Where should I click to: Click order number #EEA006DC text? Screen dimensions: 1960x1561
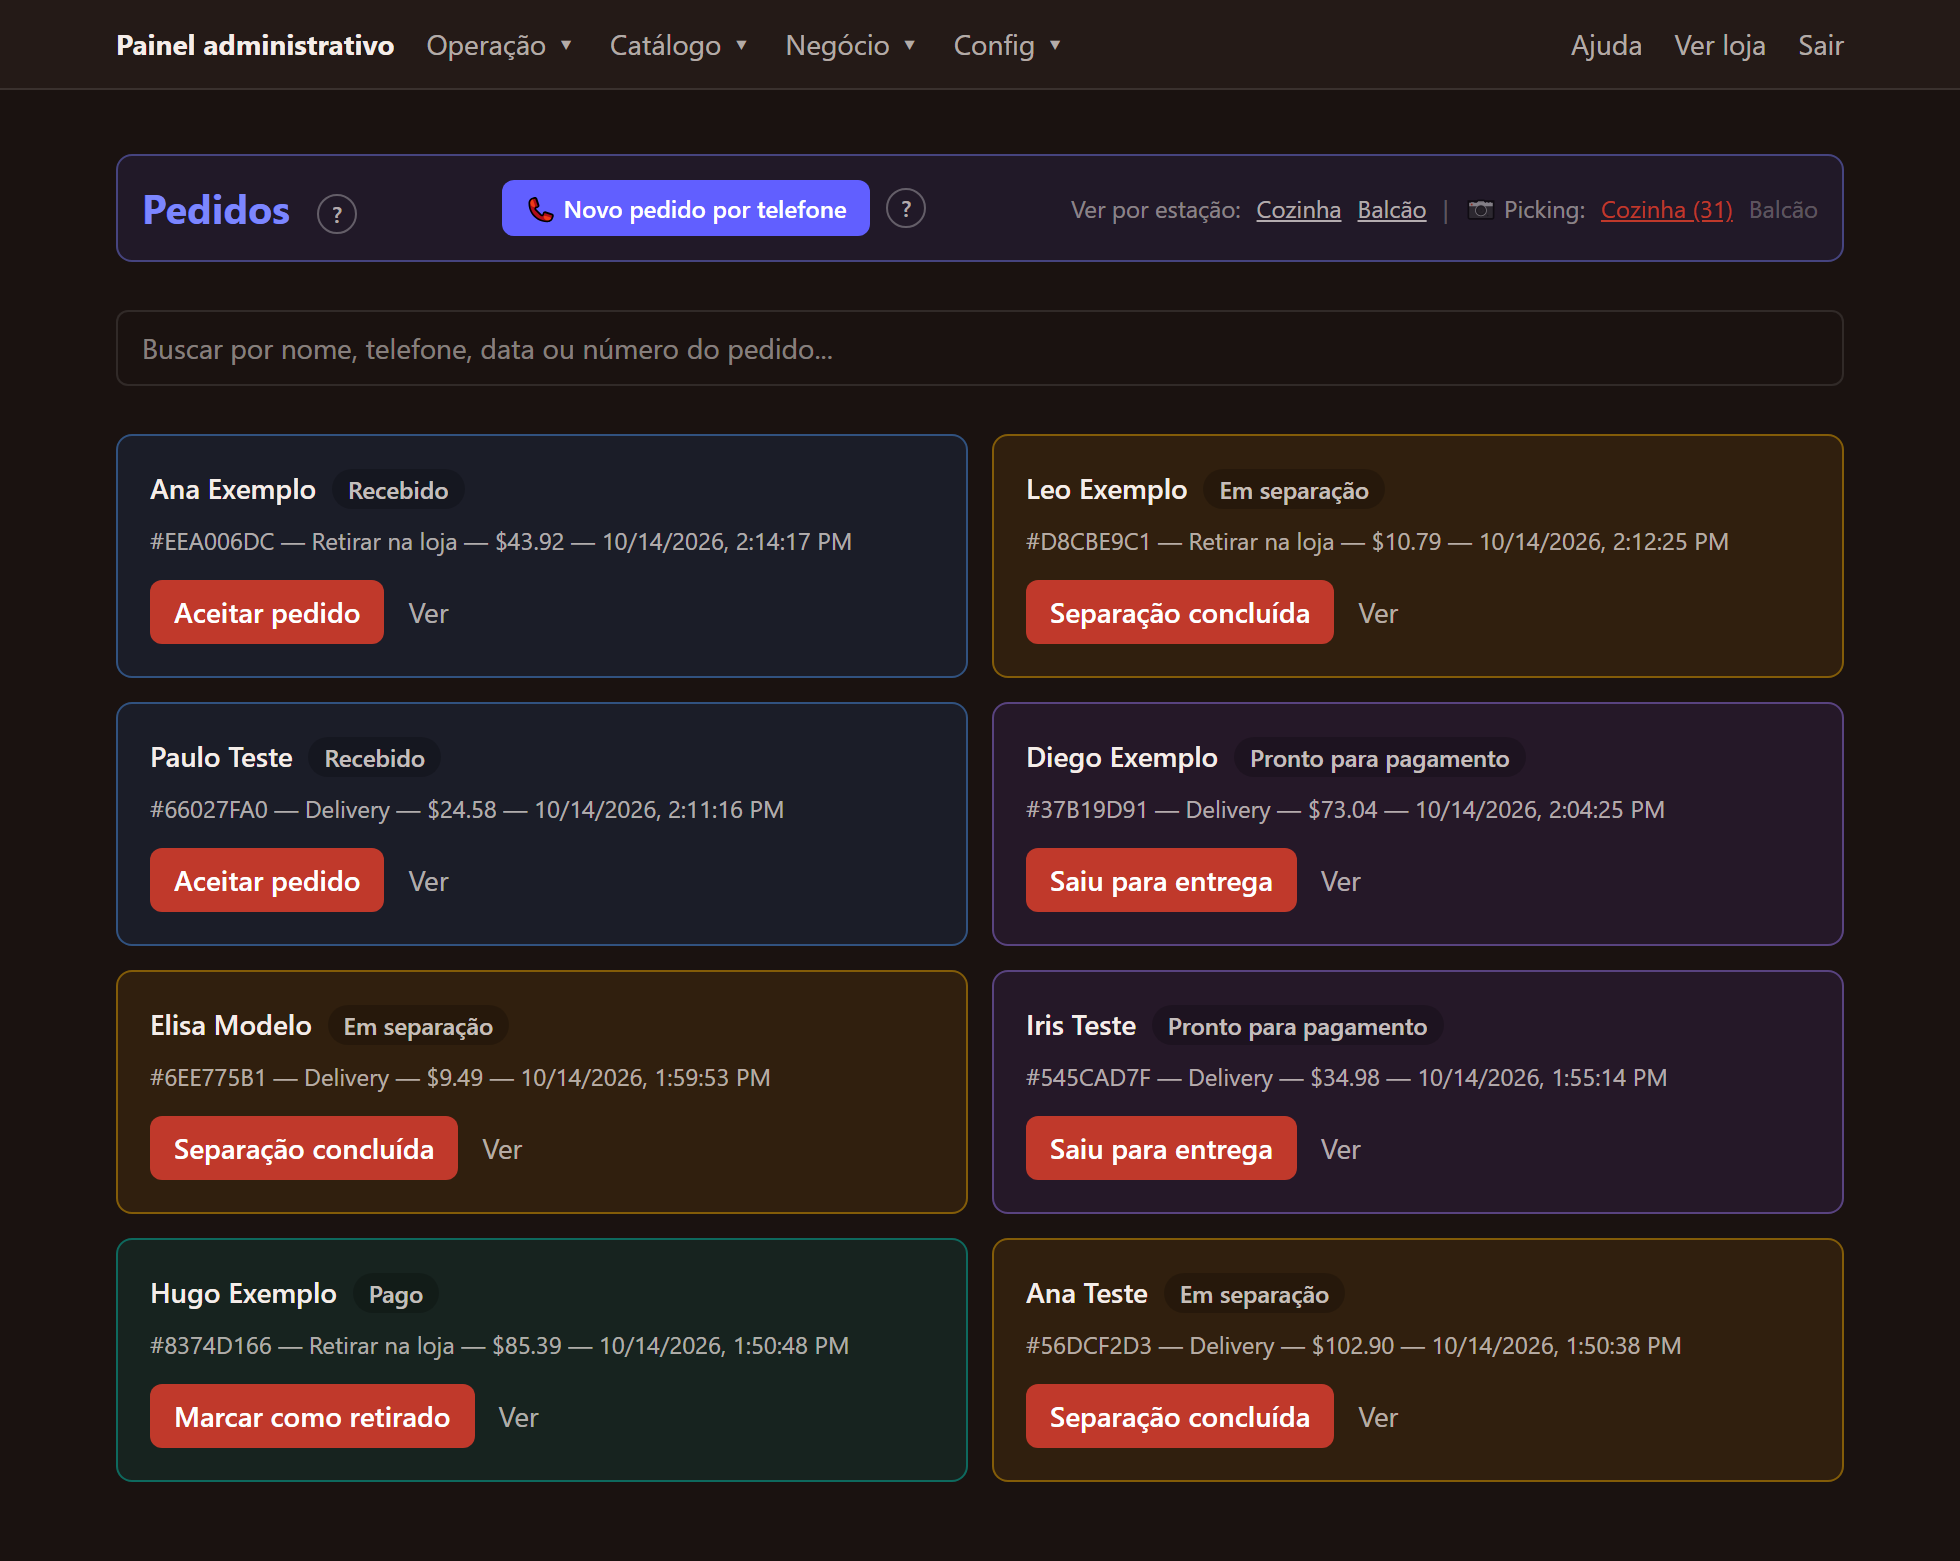pos(212,541)
